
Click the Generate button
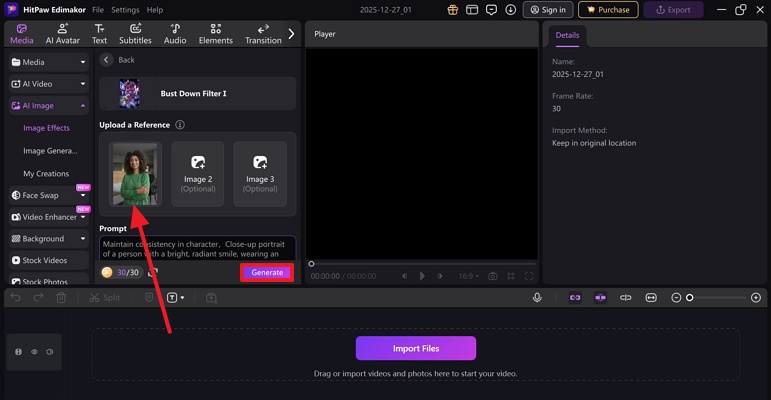pyautogui.click(x=267, y=272)
